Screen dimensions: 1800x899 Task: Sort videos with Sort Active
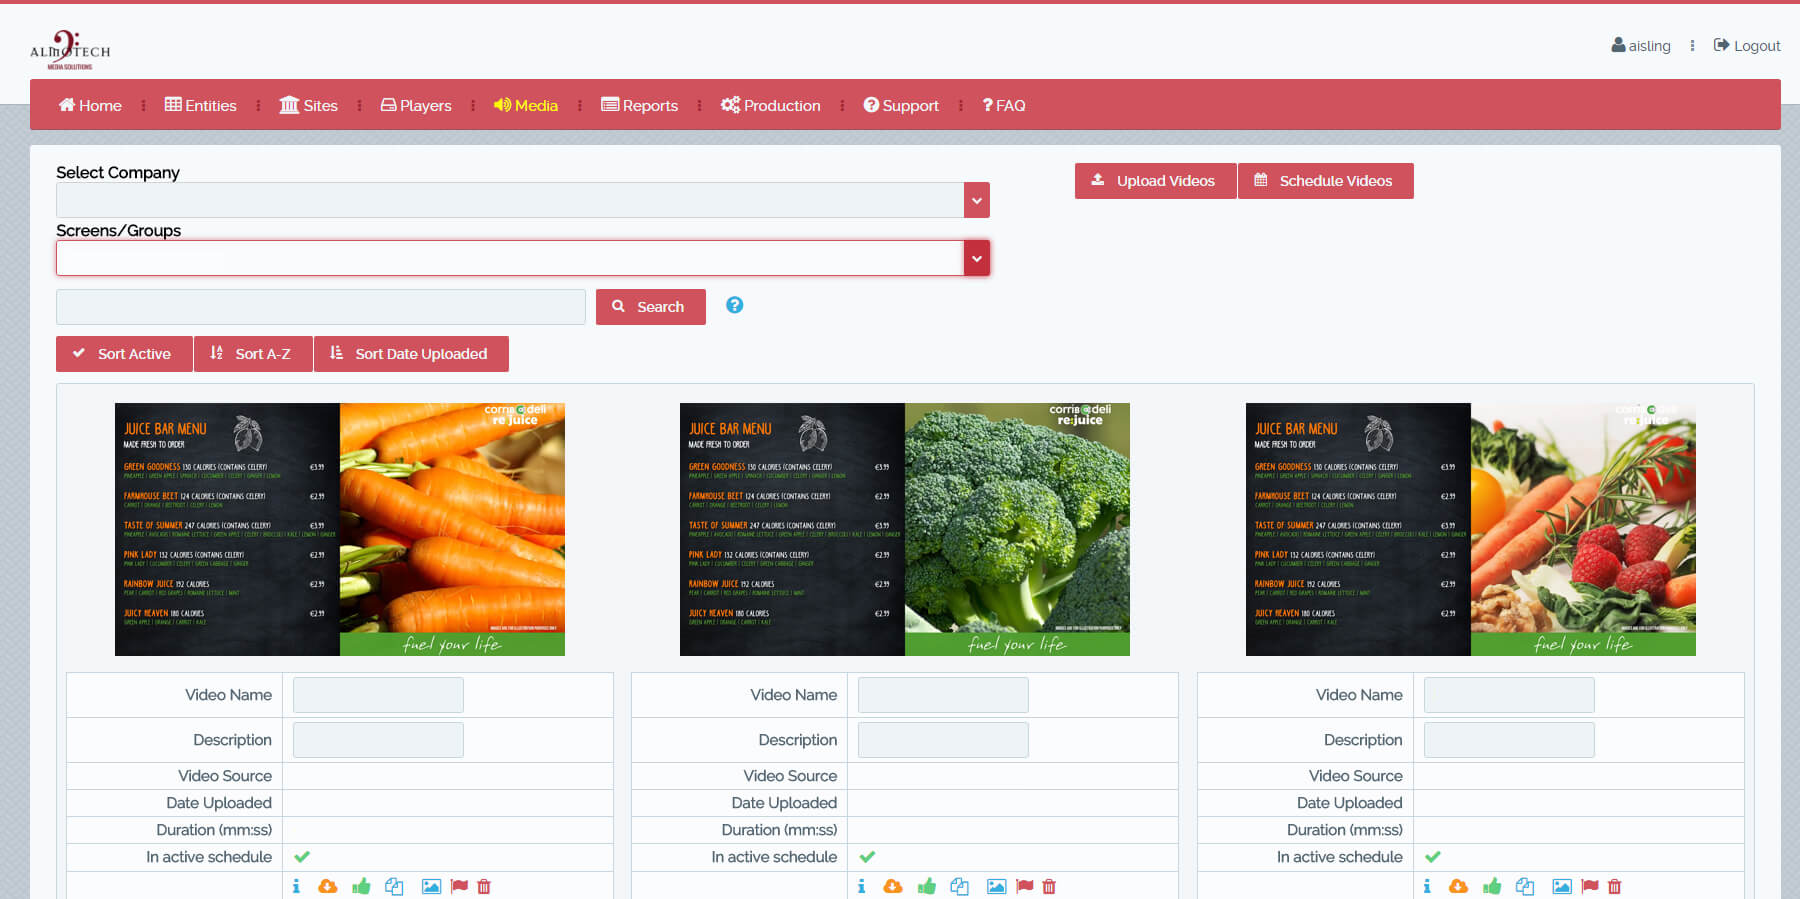[124, 354]
